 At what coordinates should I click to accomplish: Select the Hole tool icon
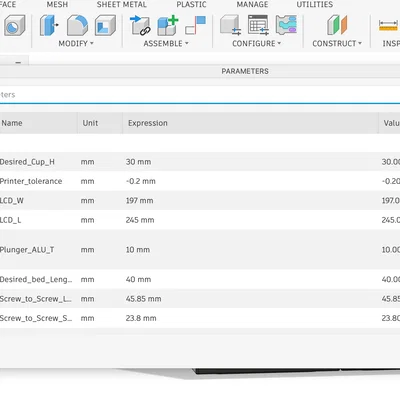[14, 26]
